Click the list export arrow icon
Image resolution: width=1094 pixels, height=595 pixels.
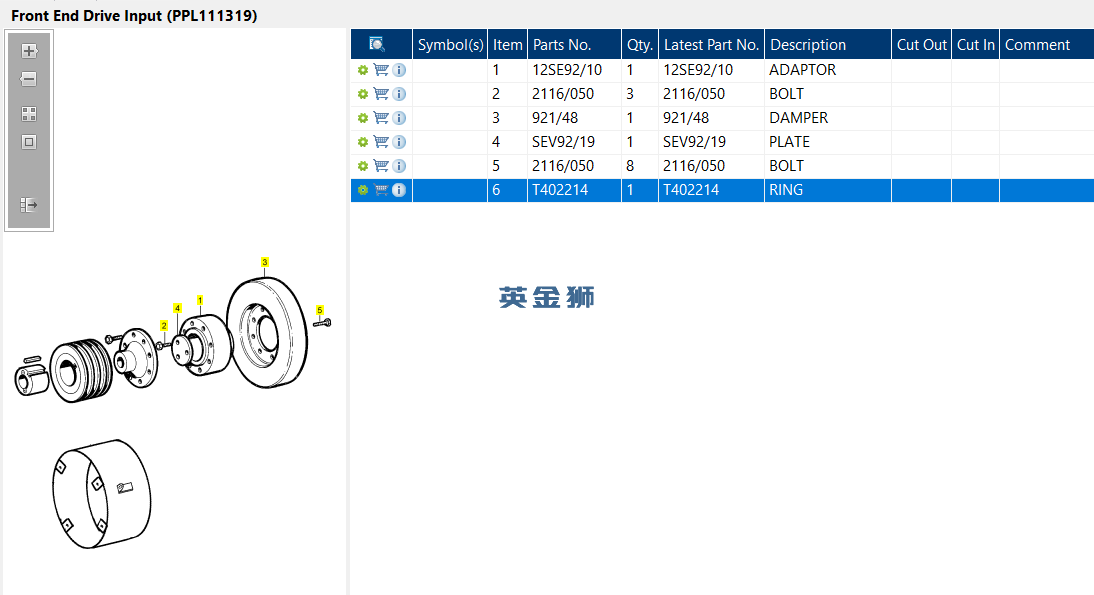coord(29,205)
